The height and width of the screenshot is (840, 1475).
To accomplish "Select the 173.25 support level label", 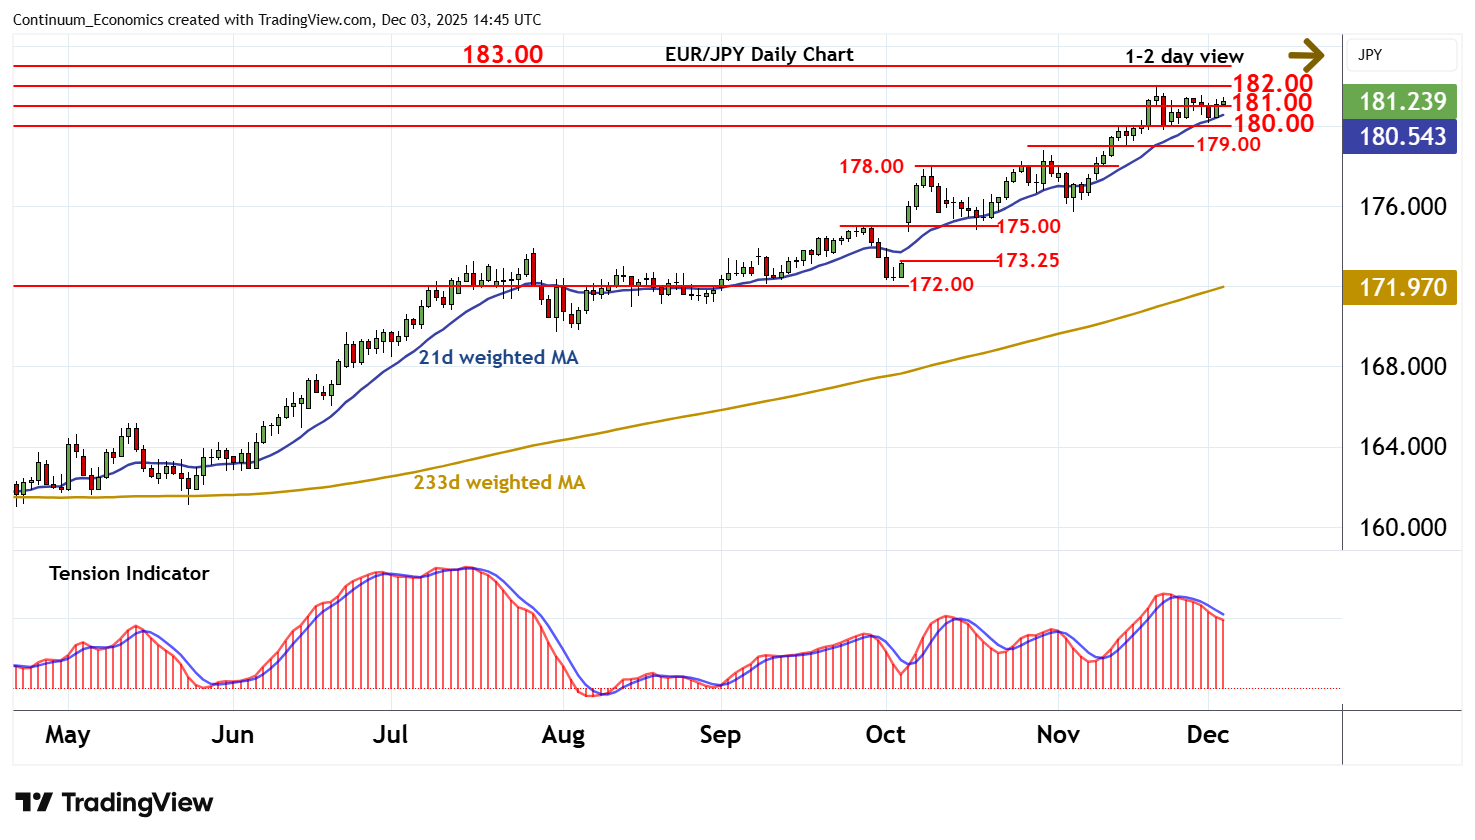I will 1028,261.
